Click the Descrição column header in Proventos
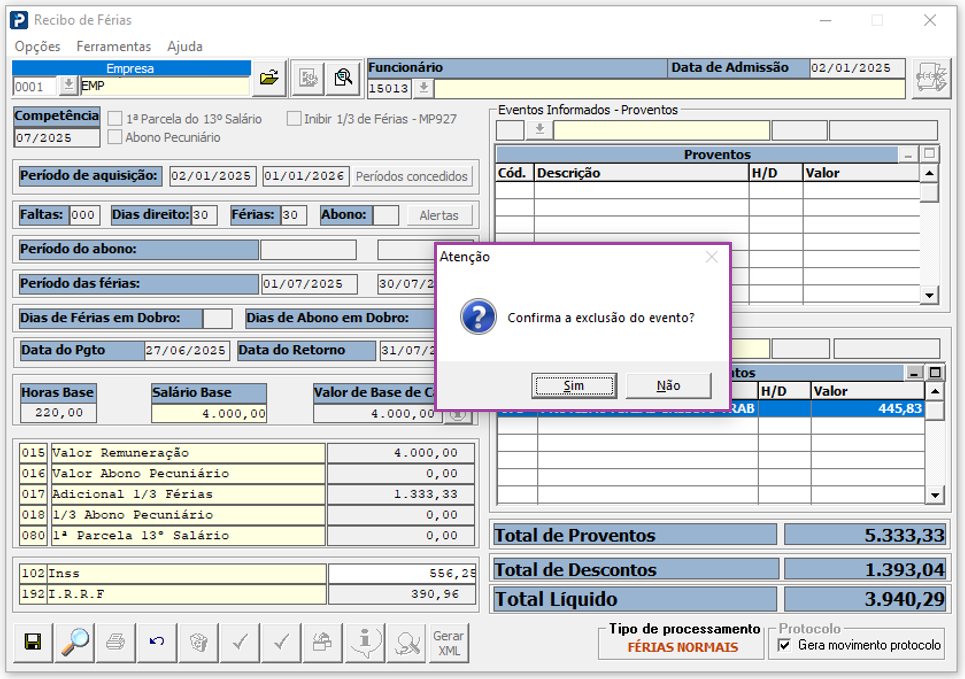965x679 pixels. point(641,173)
